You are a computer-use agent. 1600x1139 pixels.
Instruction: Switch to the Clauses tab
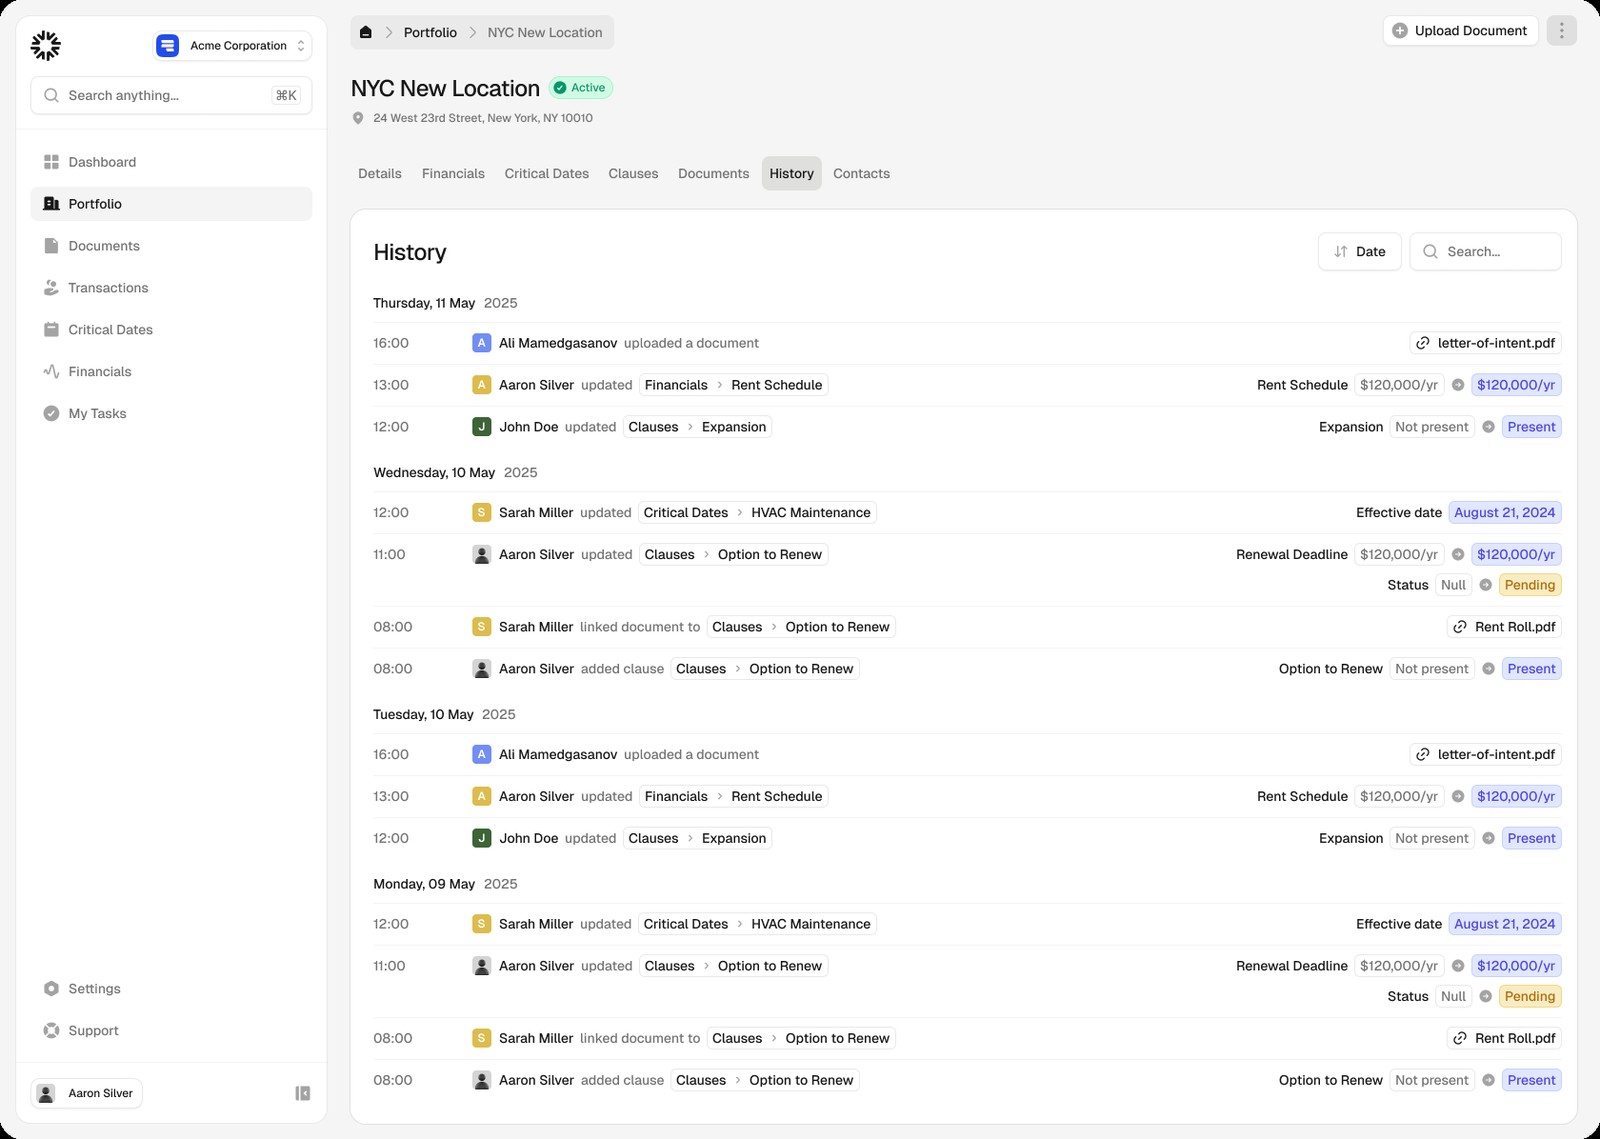pyautogui.click(x=633, y=173)
